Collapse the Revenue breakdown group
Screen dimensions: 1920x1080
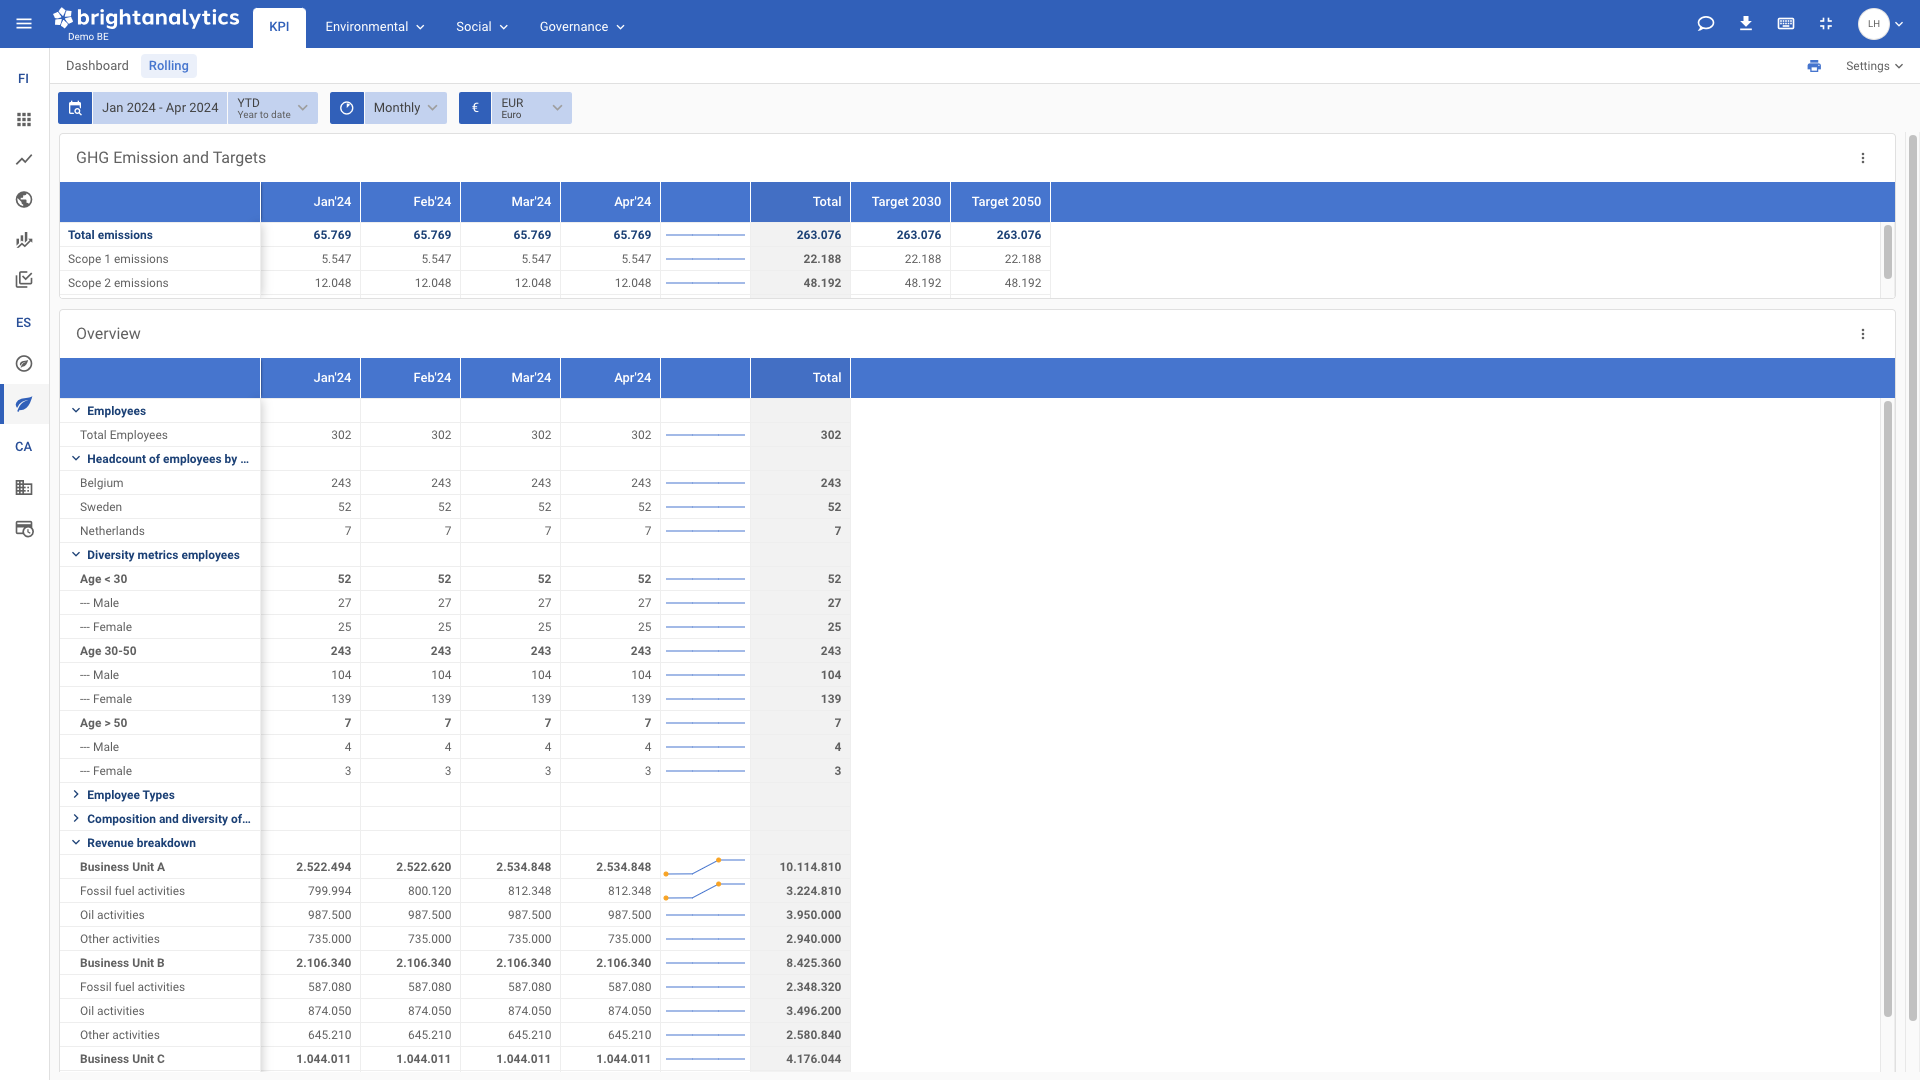pyautogui.click(x=76, y=843)
